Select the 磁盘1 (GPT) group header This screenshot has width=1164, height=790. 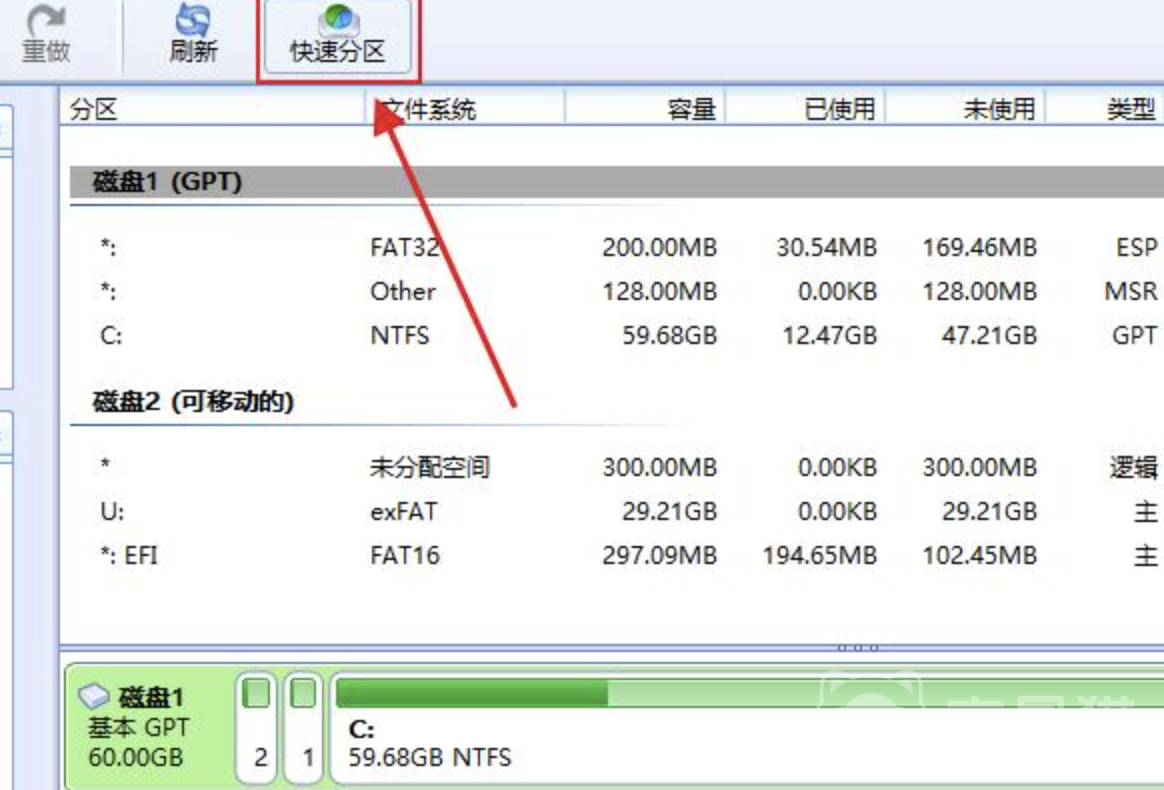[168, 182]
